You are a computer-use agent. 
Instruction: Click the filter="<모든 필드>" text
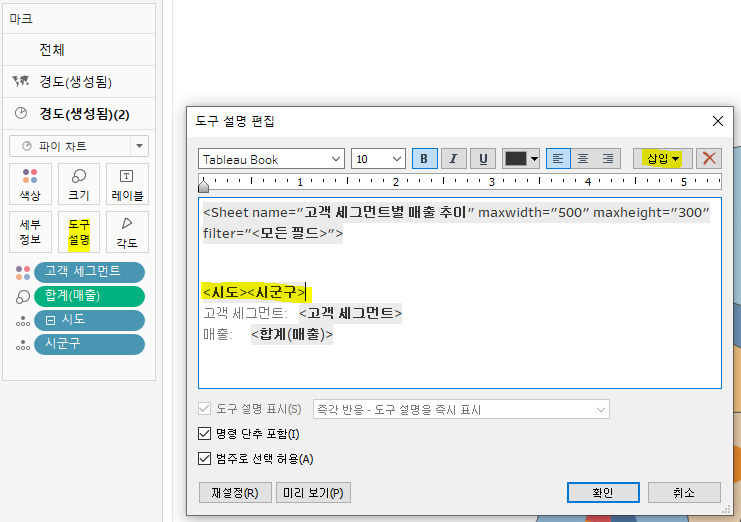point(273,233)
